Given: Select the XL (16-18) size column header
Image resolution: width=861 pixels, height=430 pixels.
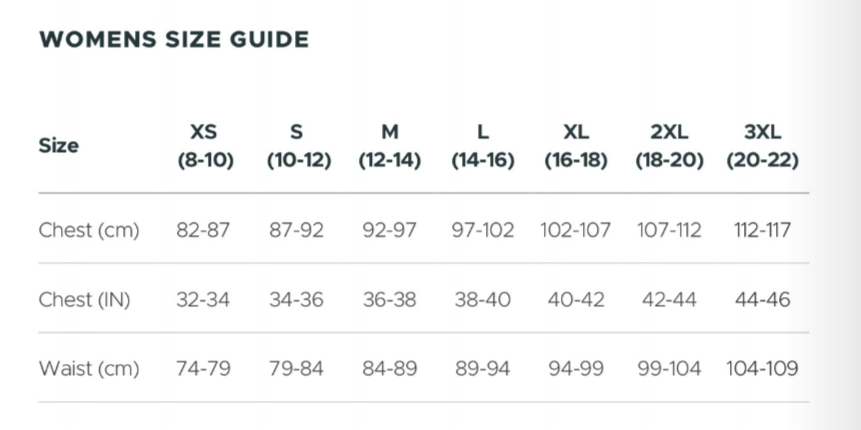Looking at the screenshot, I should coord(575,146).
